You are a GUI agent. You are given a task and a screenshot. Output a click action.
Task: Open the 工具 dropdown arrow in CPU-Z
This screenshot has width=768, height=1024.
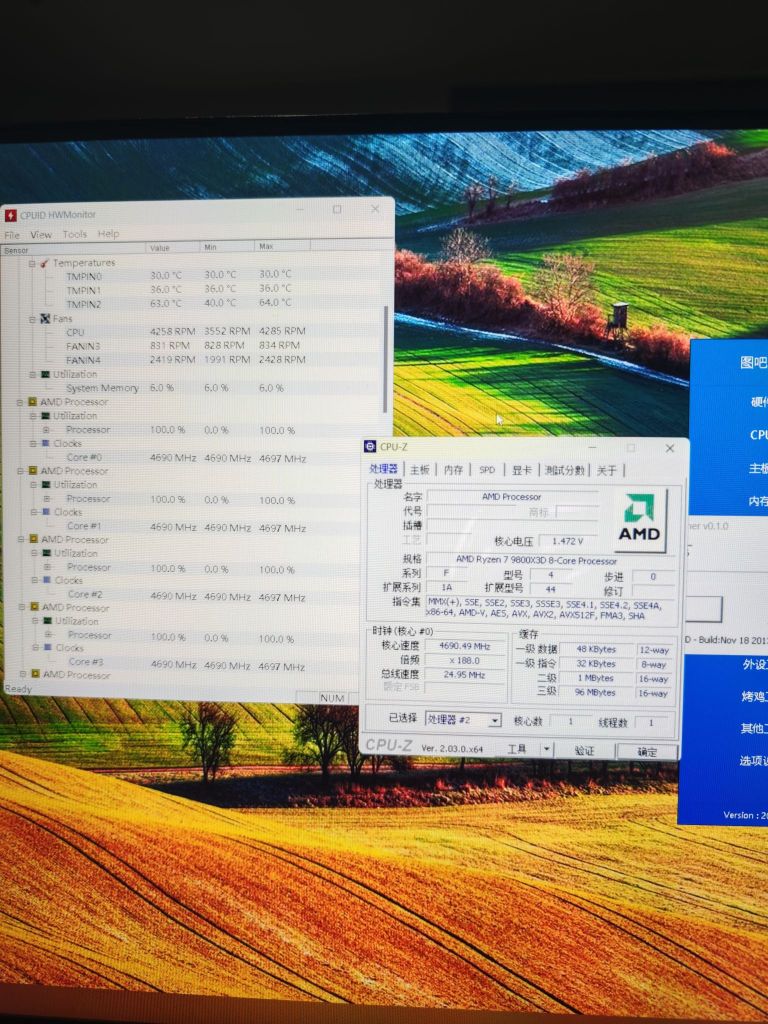(546, 749)
